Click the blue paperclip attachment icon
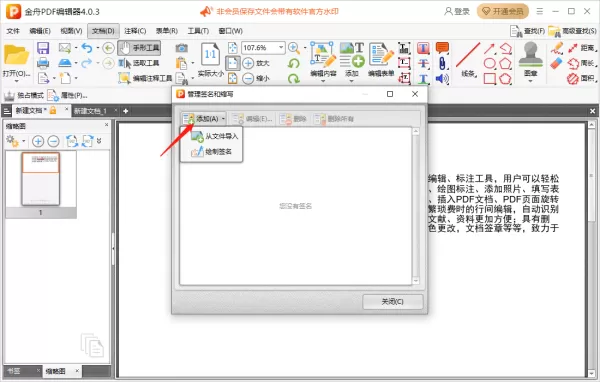 pyautogui.click(x=442, y=63)
